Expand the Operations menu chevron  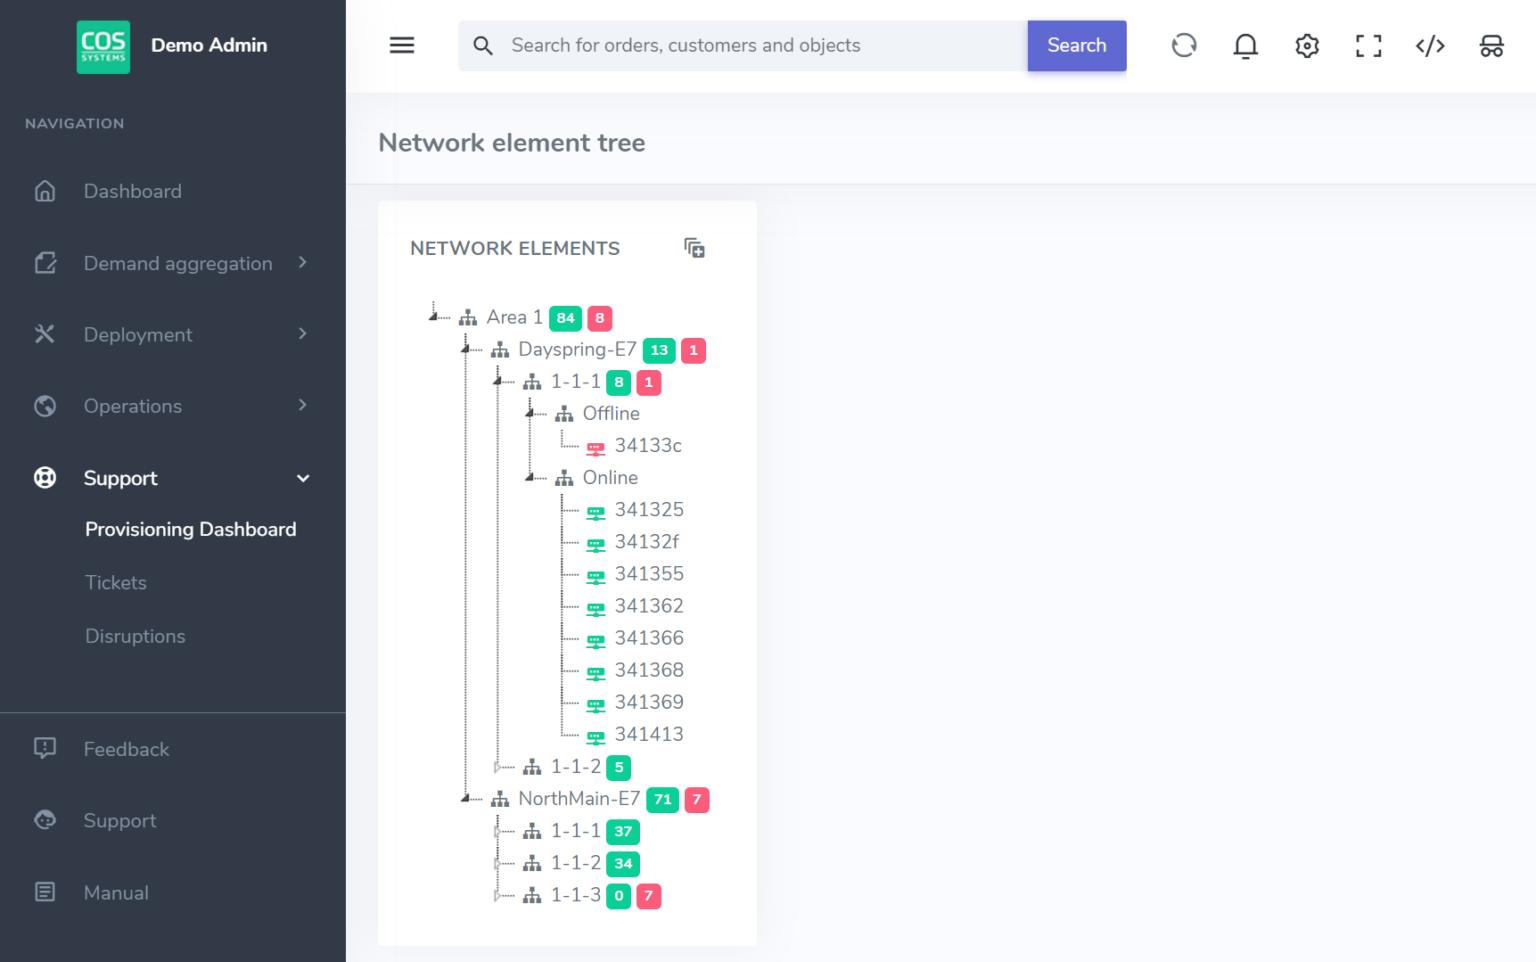[302, 405]
